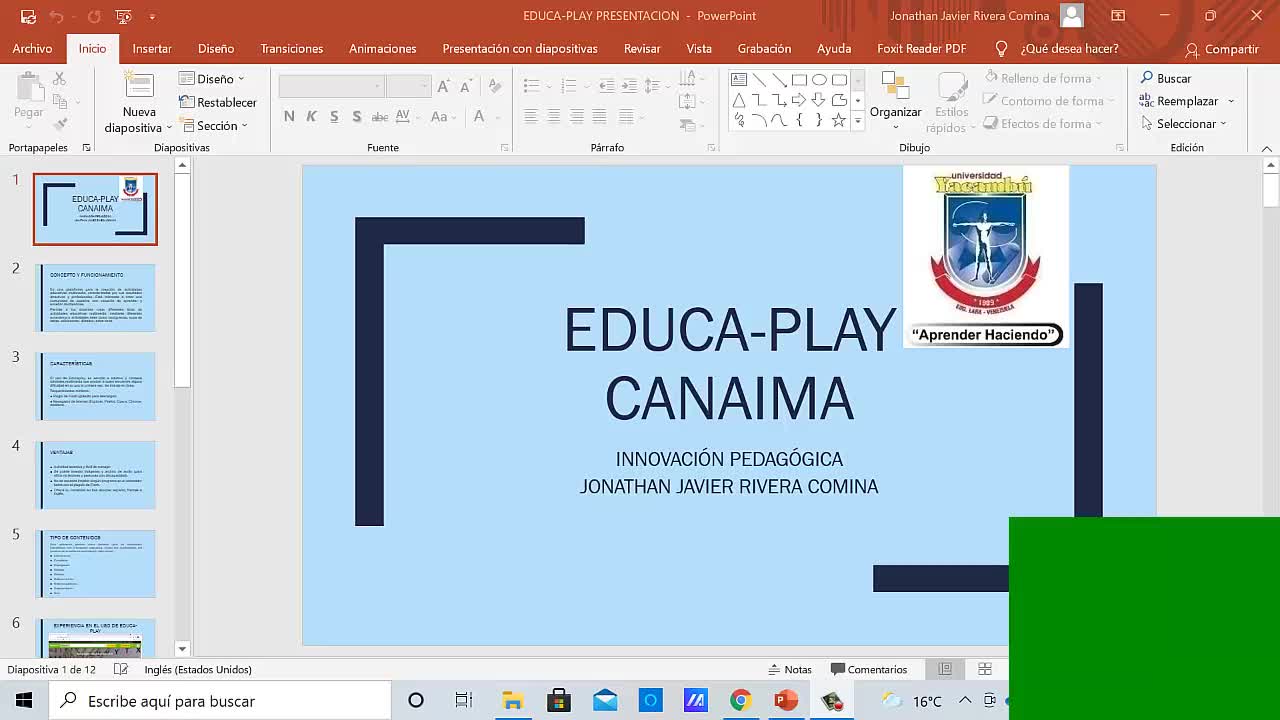Open the ribbon display options button

point(1118,16)
